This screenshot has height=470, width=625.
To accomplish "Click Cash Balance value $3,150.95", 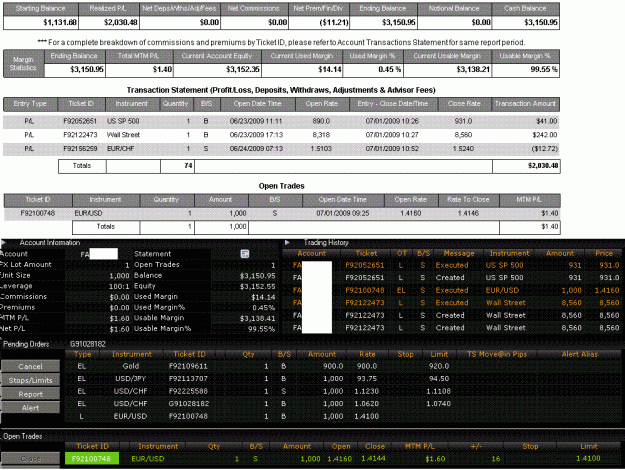I will (x=540, y=22).
